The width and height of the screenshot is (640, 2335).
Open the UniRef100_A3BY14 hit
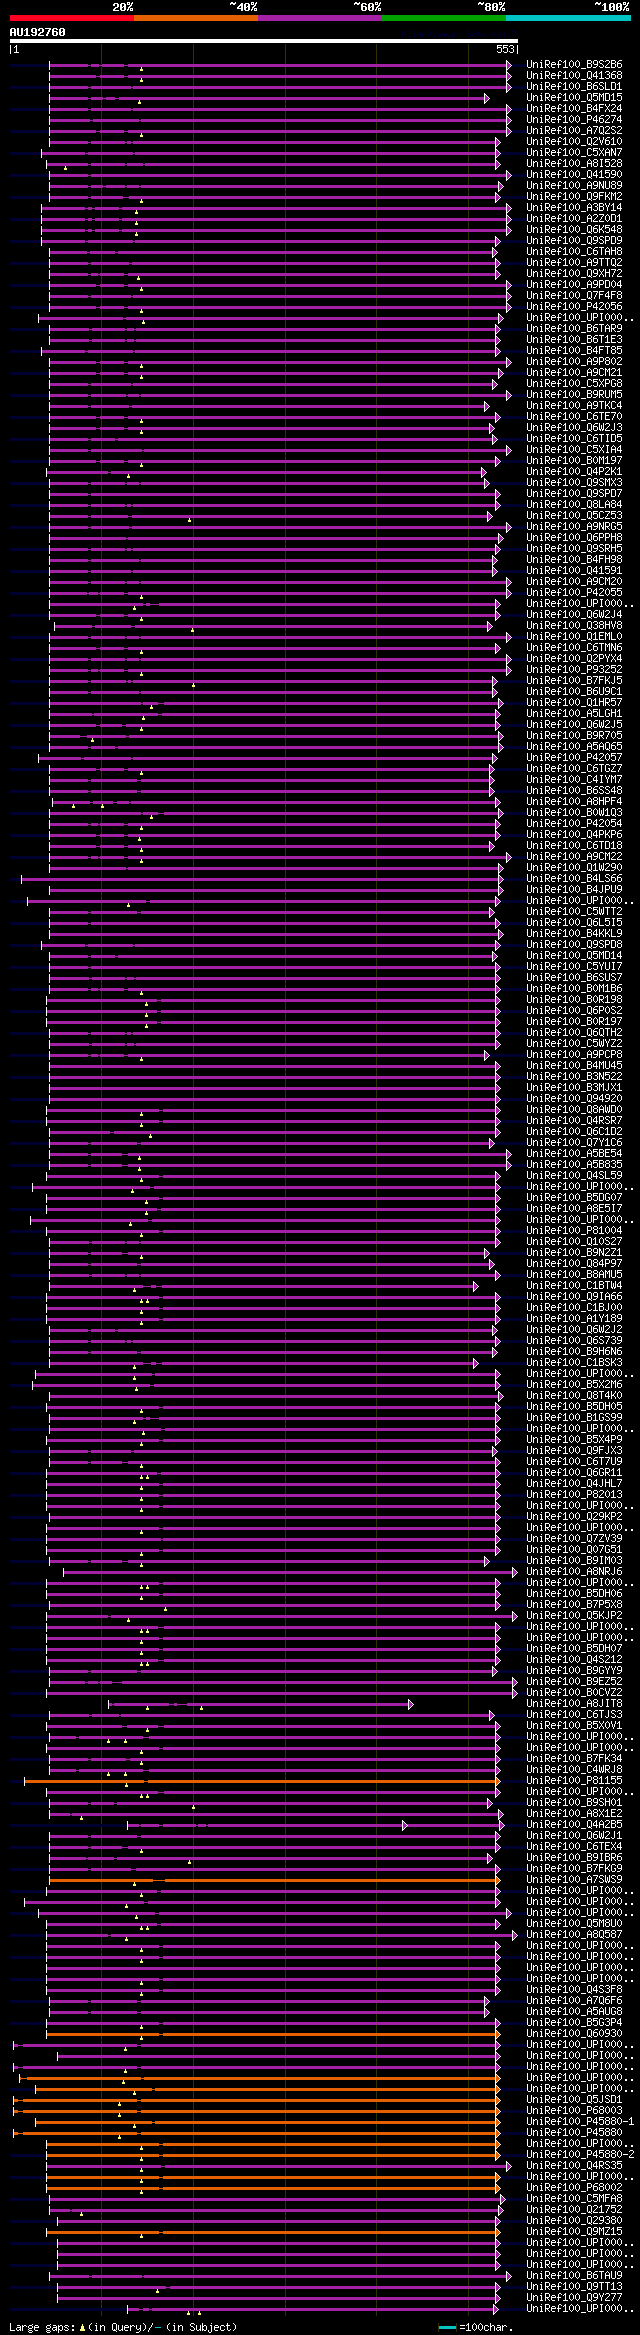pyautogui.click(x=574, y=208)
